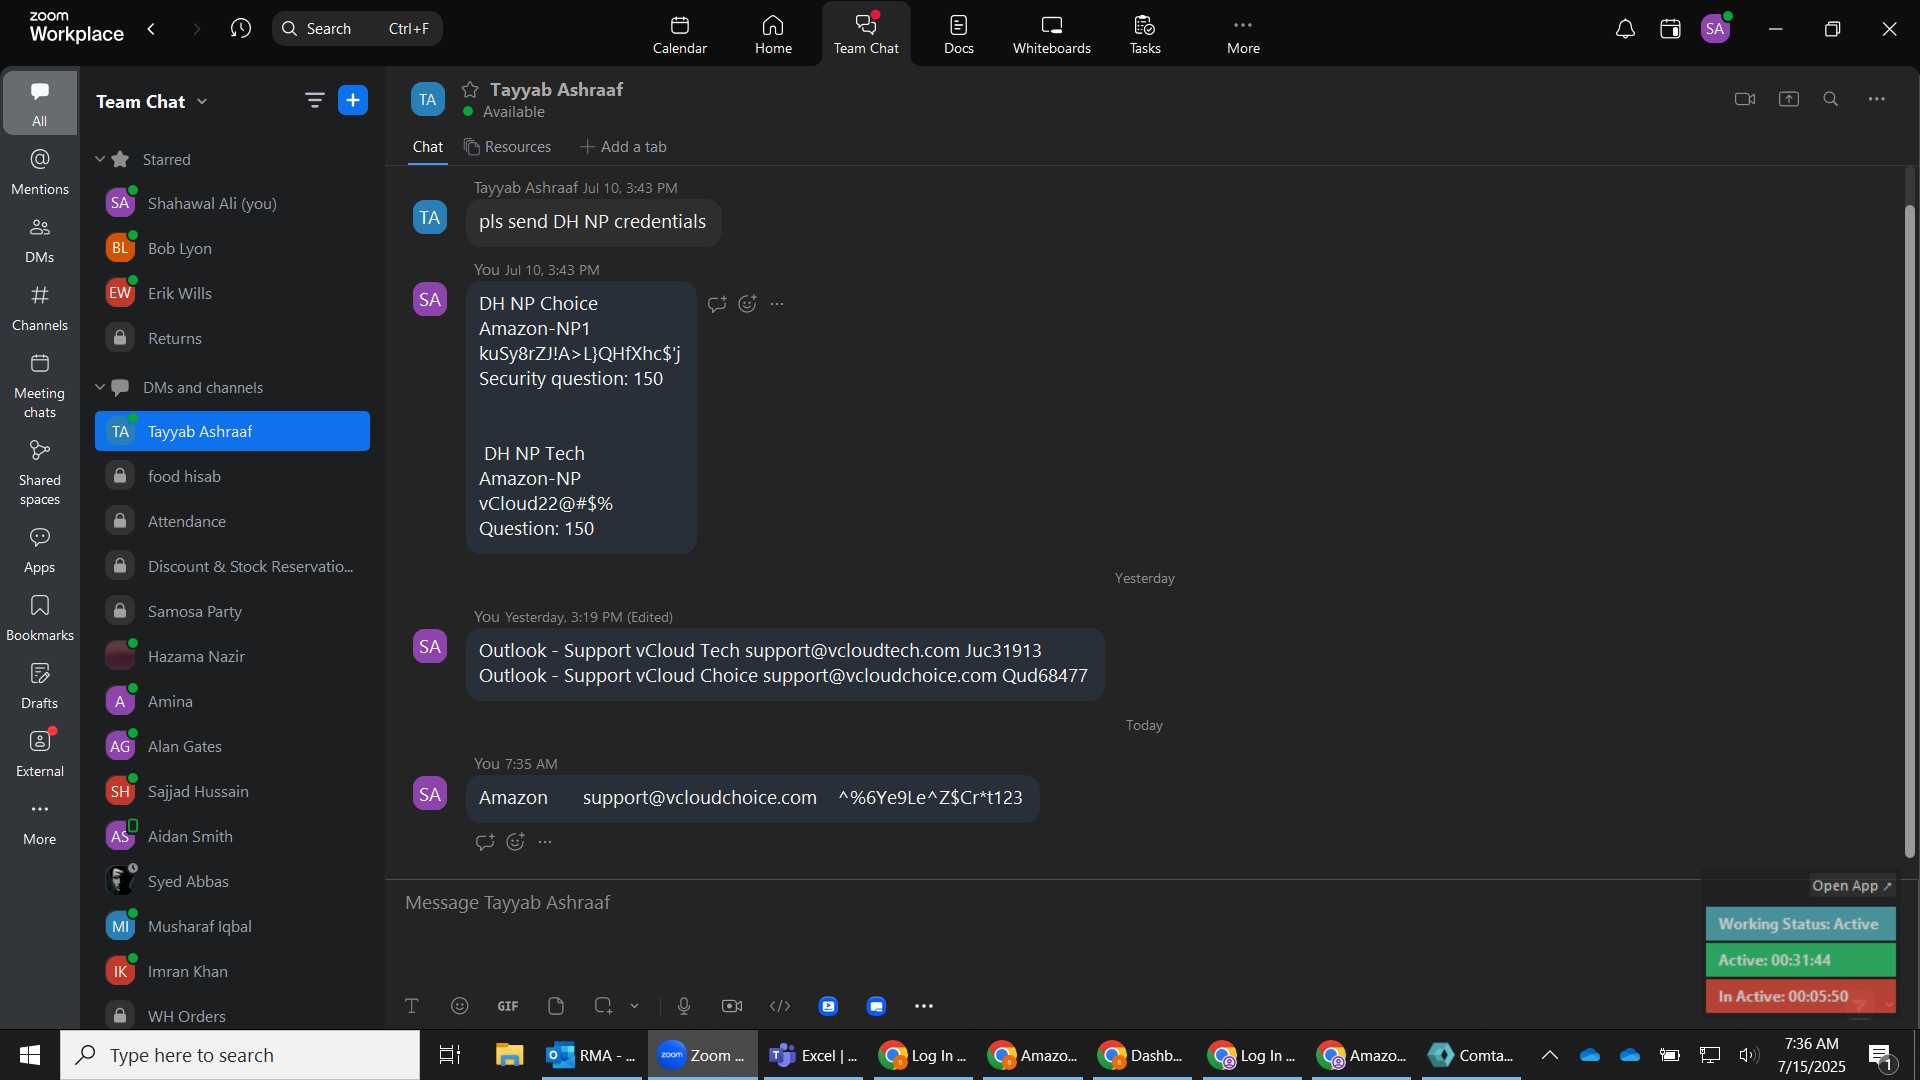Image resolution: width=1920 pixels, height=1080 pixels.
Task: Record an audio message
Action: click(x=684, y=1006)
